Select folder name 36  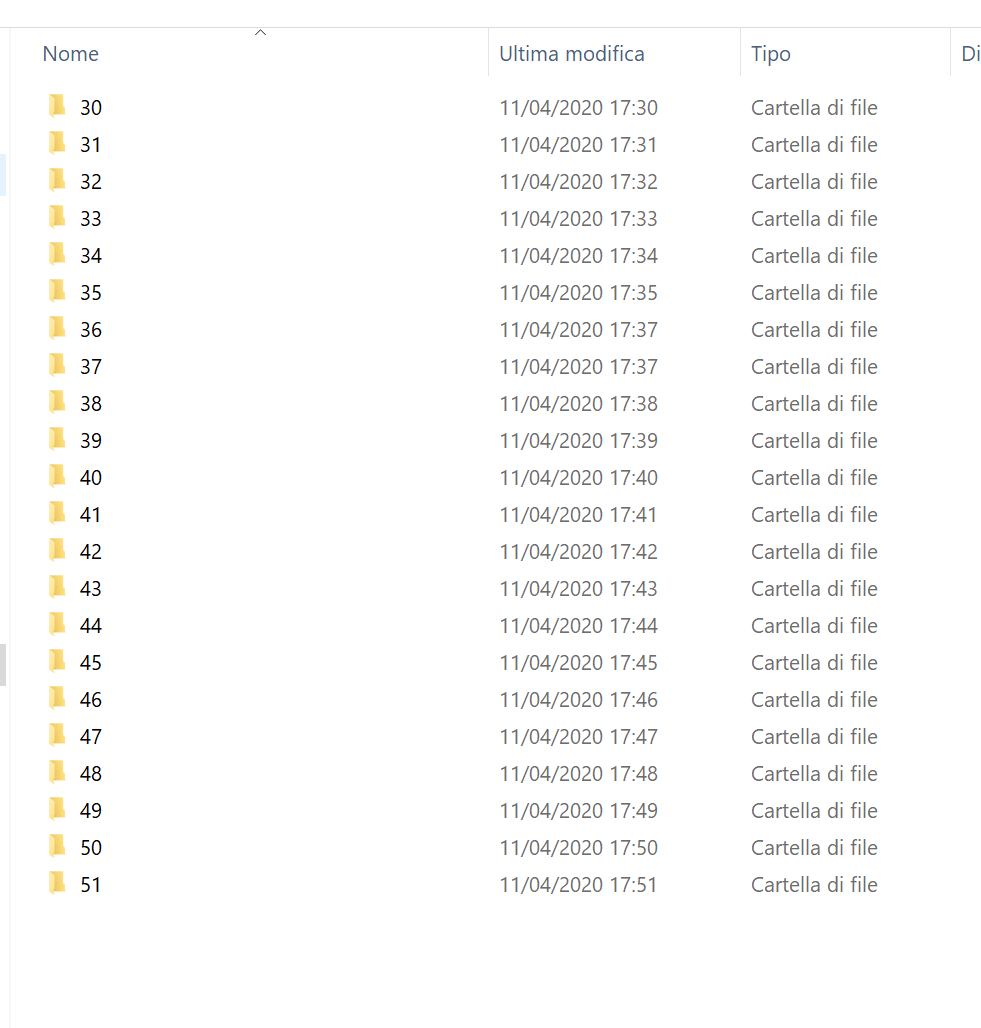coord(90,329)
